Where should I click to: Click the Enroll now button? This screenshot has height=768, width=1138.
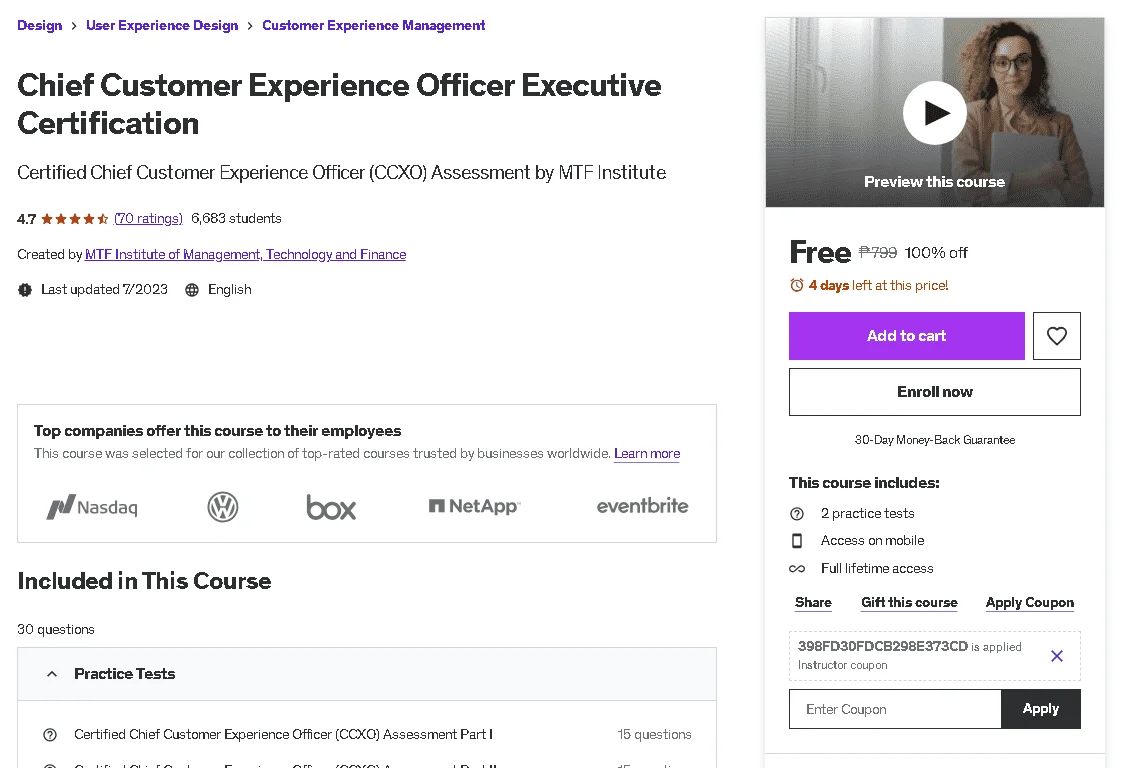point(935,392)
